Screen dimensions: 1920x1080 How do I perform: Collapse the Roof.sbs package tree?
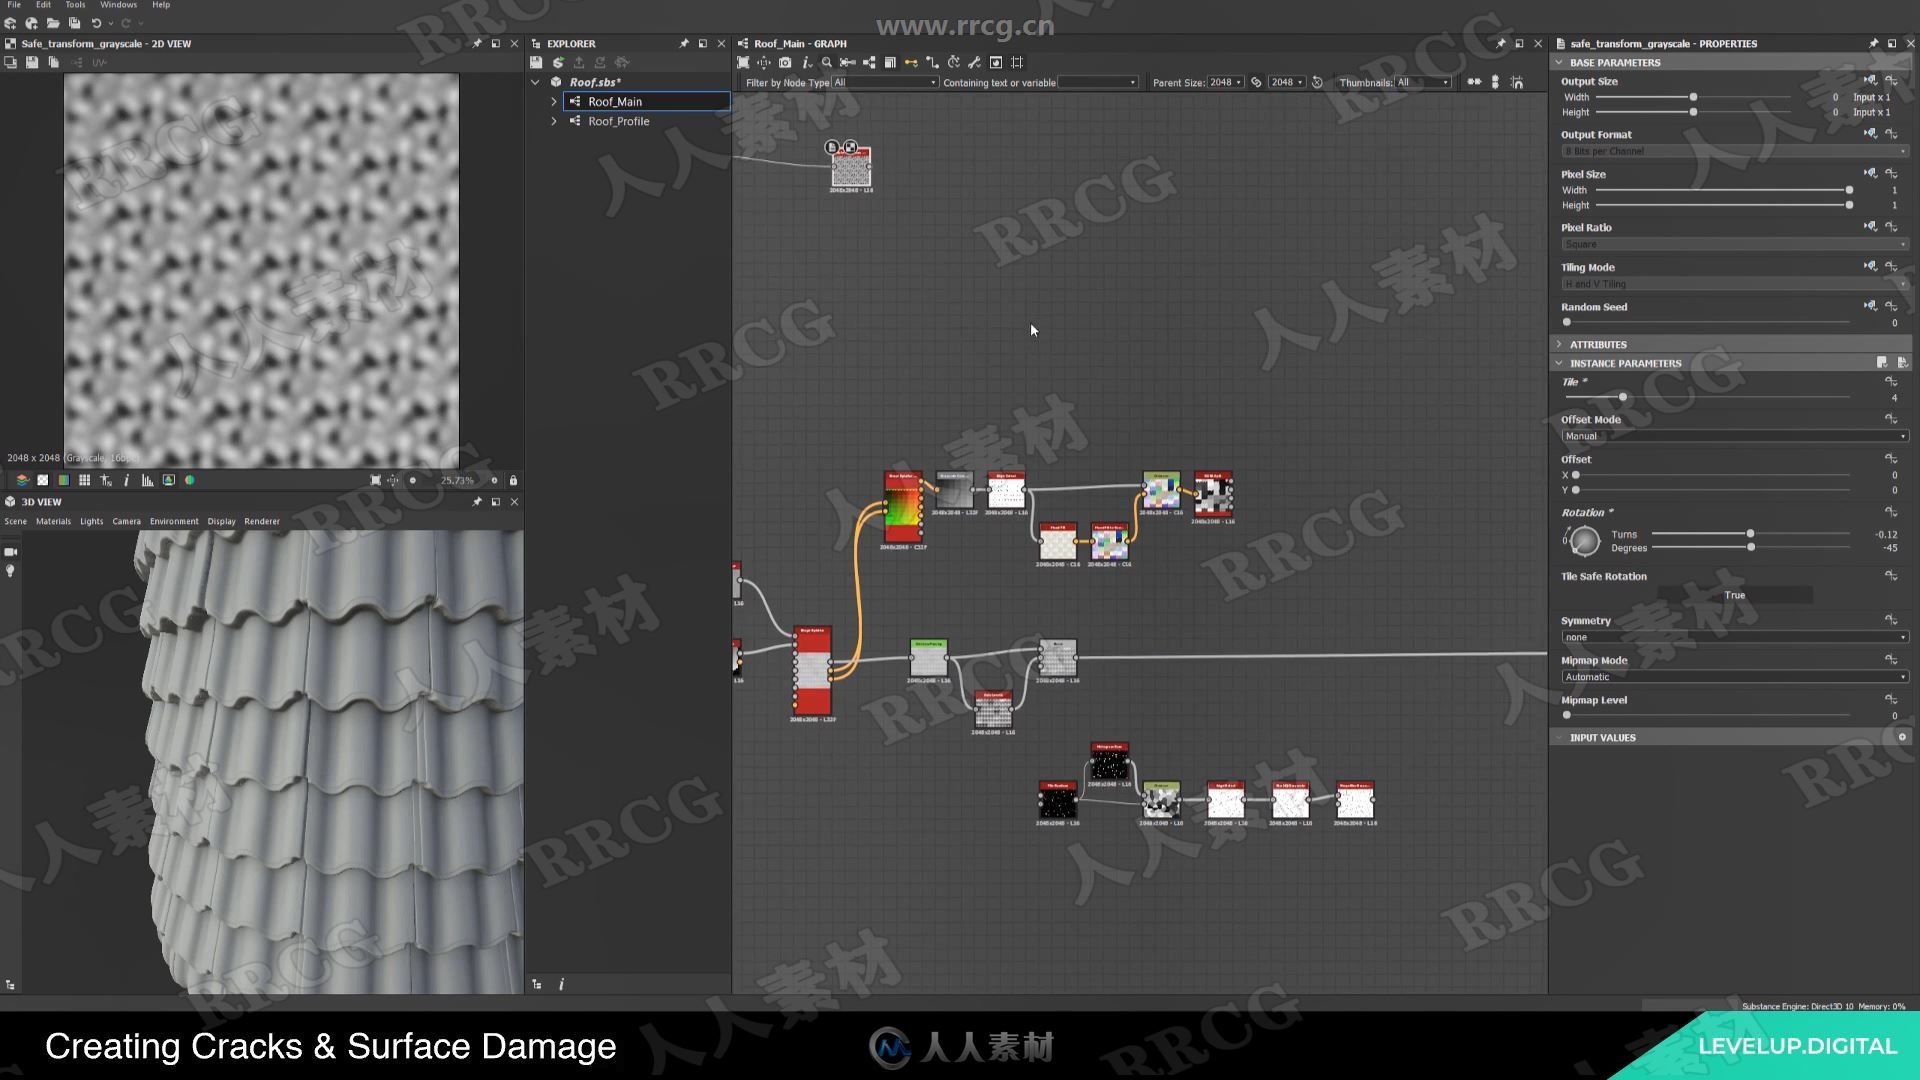[536, 82]
